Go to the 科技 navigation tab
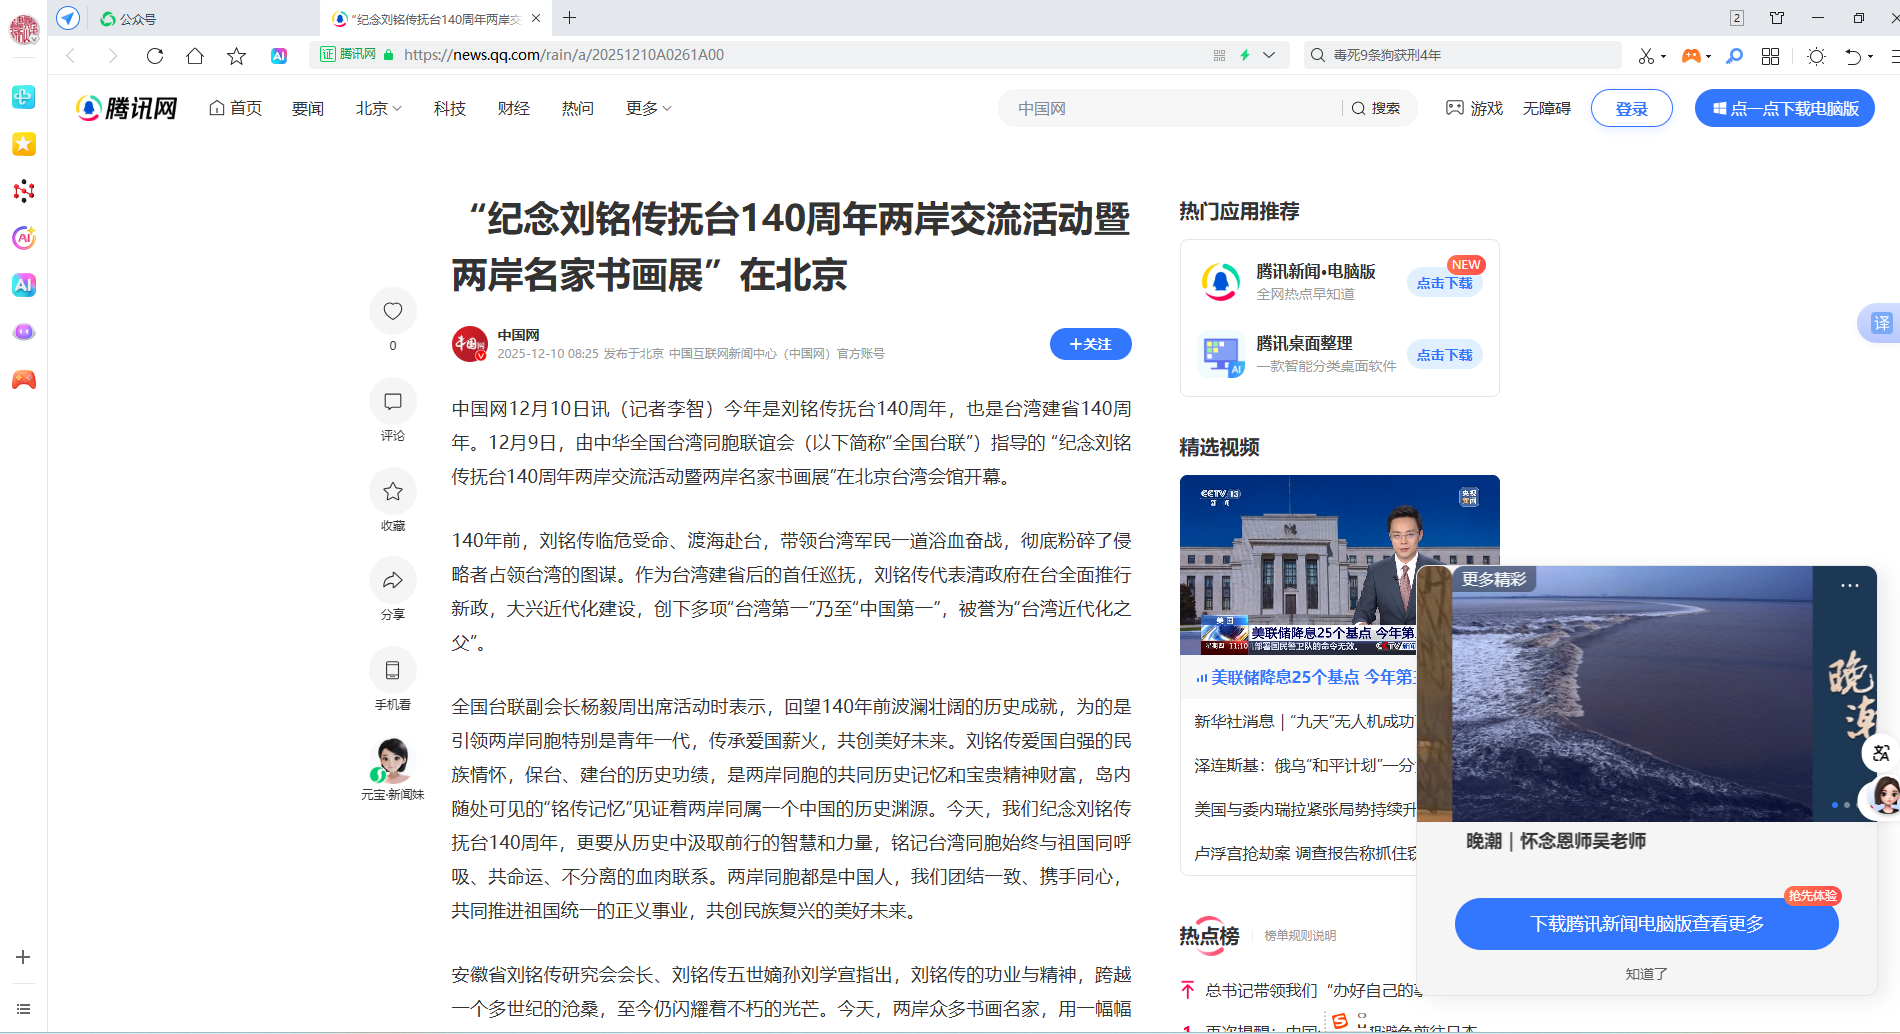Screen dimensions: 1900x1034 pyautogui.click(x=450, y=108)
